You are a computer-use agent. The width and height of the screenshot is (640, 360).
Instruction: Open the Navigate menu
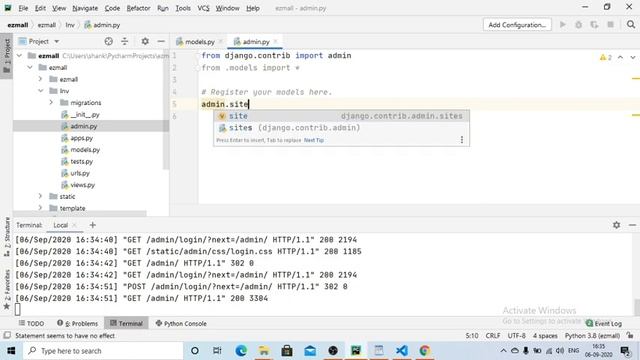(85, 8)
